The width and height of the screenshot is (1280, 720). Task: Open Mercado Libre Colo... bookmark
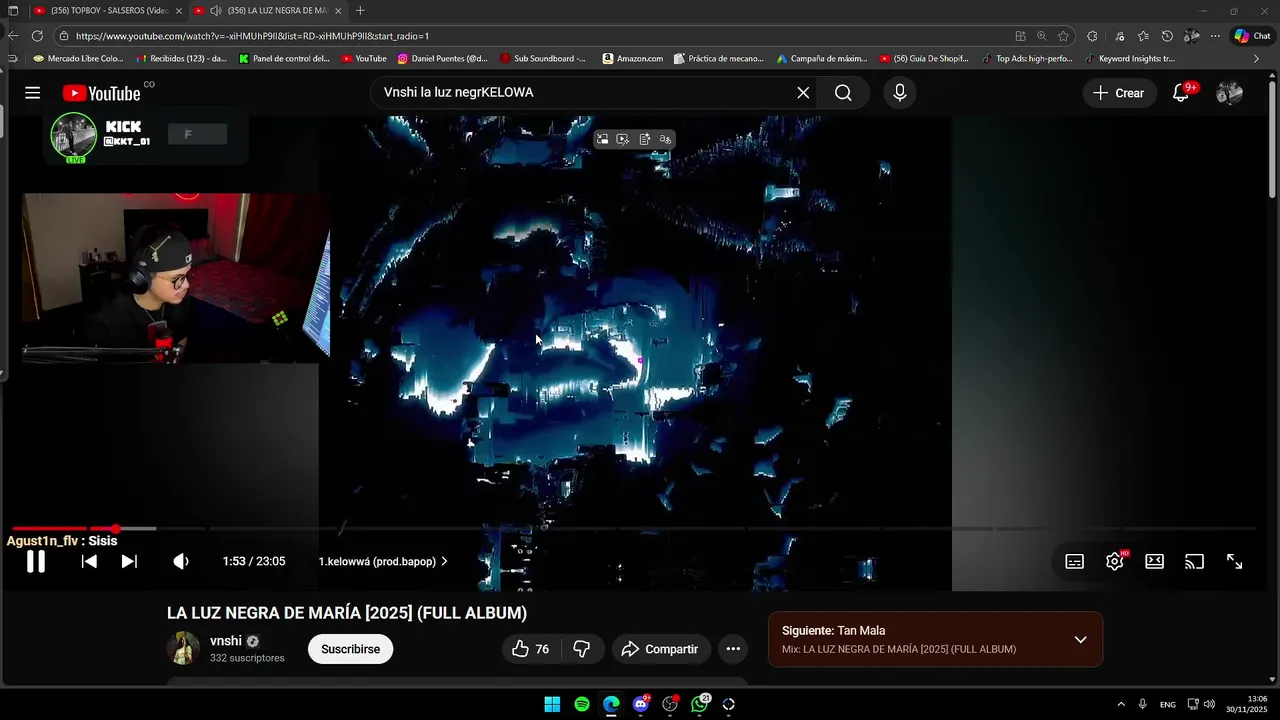(x=77, y=59)
